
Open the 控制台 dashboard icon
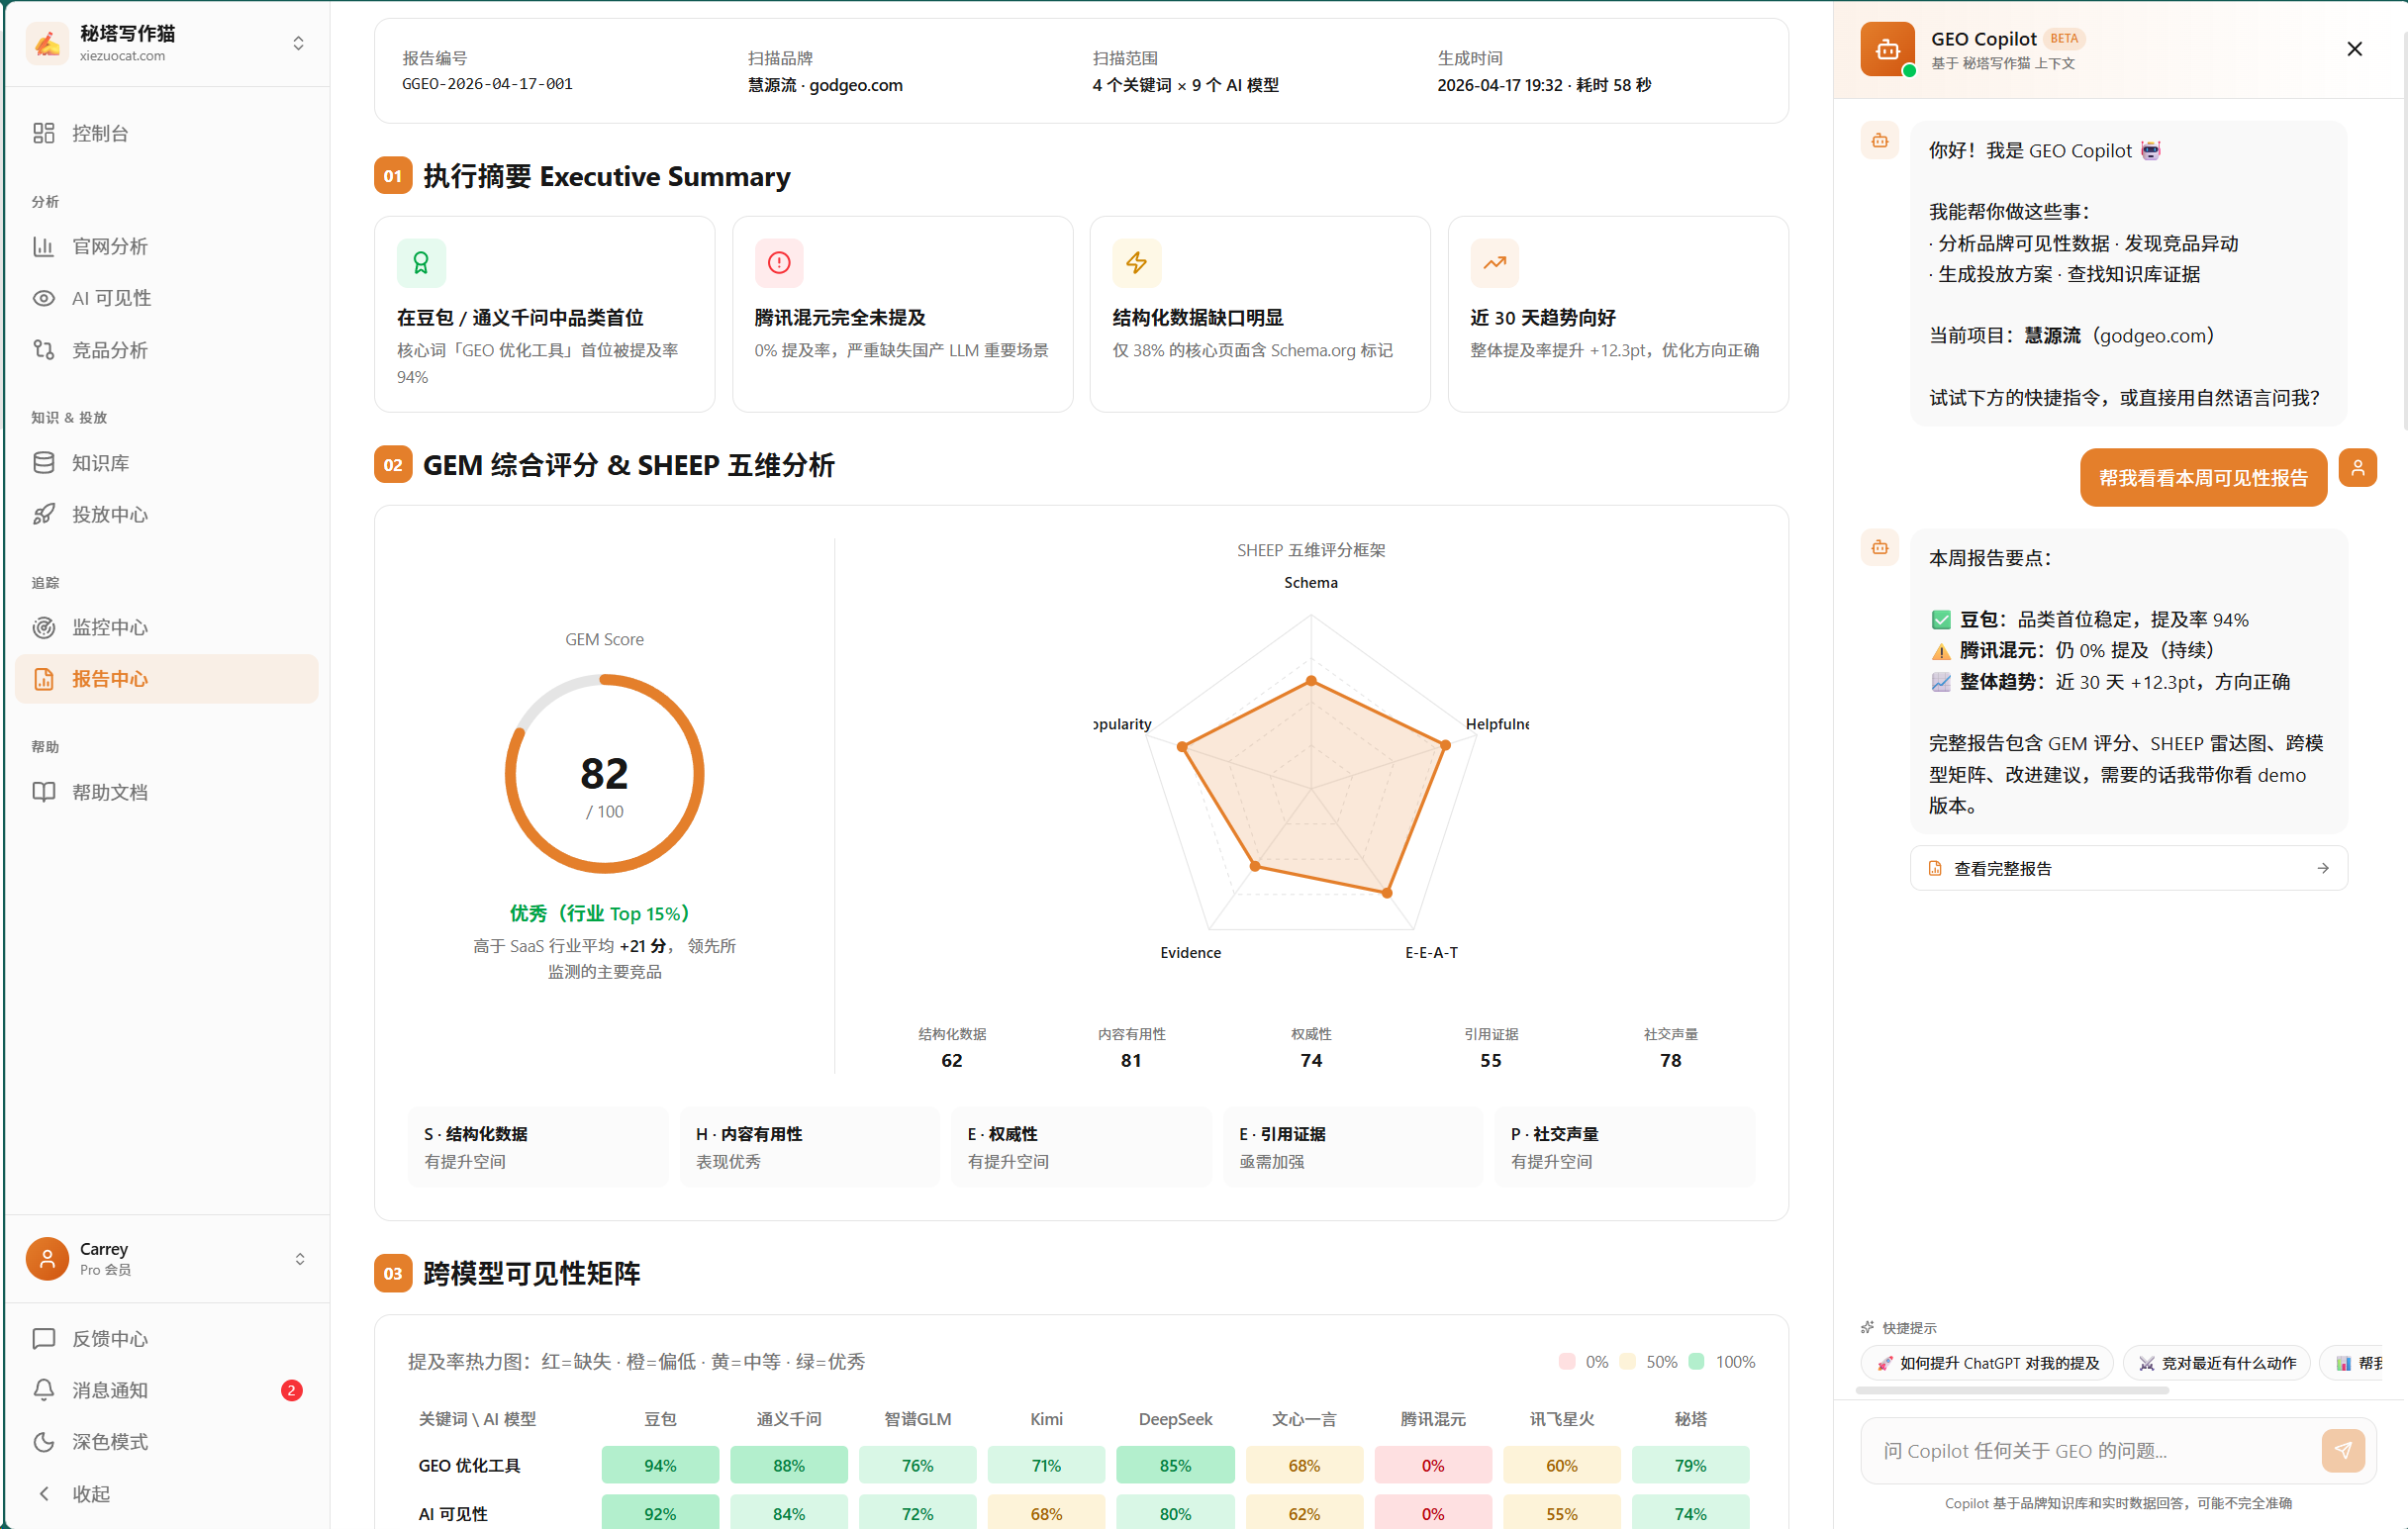(x=43, y=133)
